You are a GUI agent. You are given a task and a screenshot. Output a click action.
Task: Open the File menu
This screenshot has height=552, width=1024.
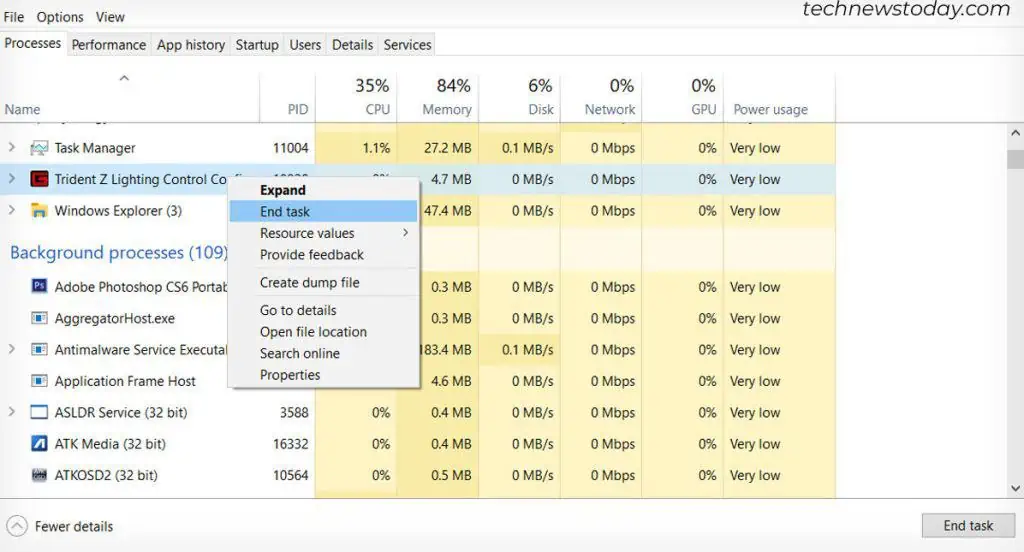(14, 17)
